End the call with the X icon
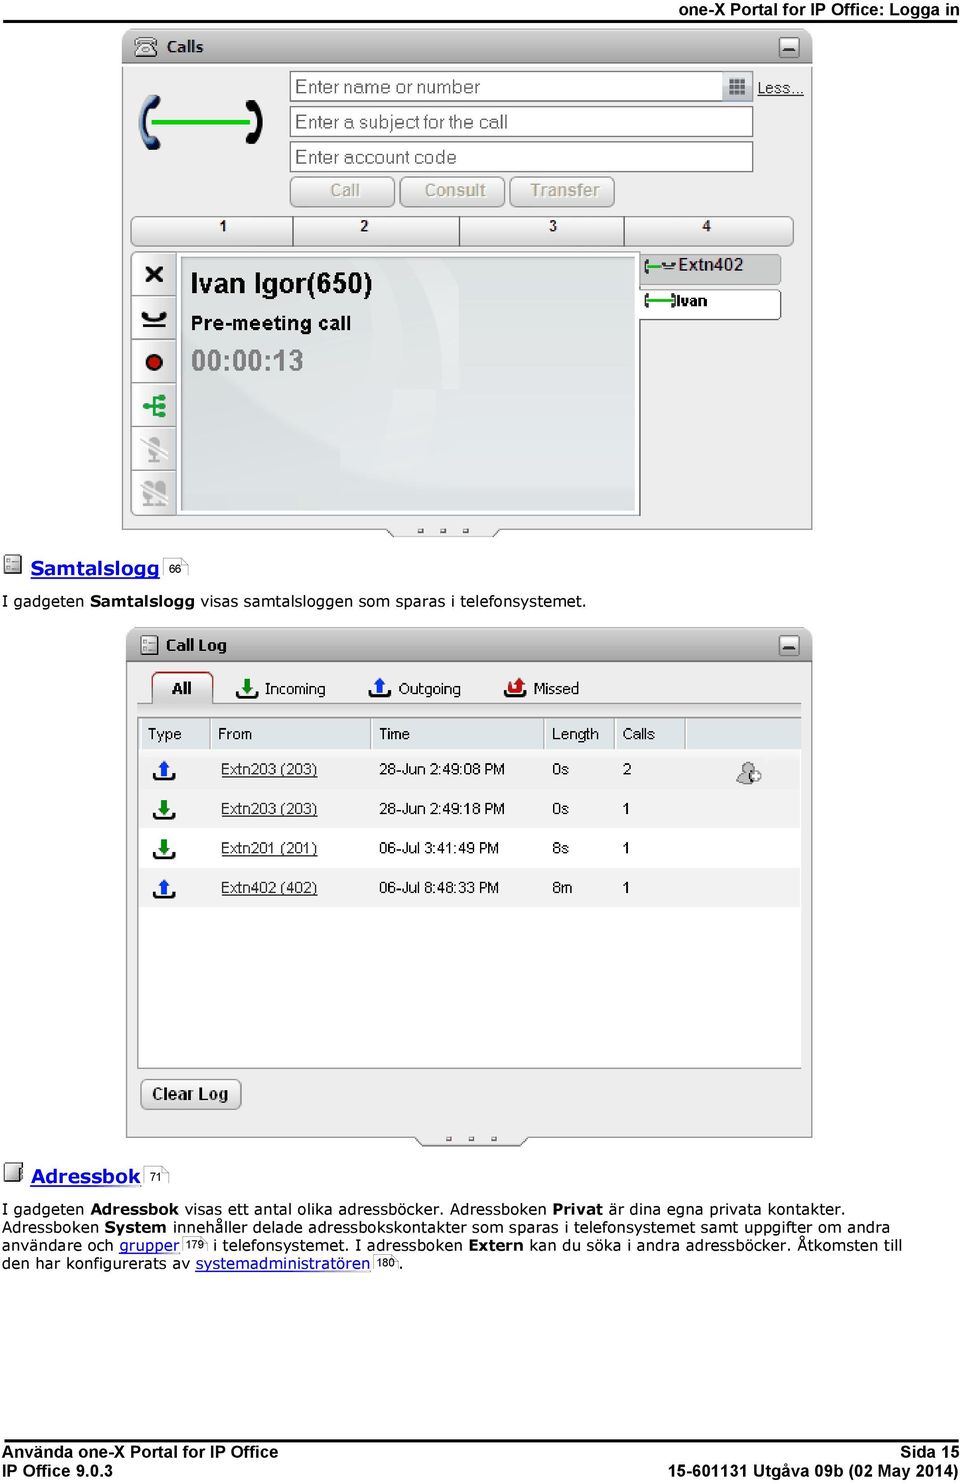Viewport: 960px width, 1483px height. pyautogui.click(x=154, y=274)
